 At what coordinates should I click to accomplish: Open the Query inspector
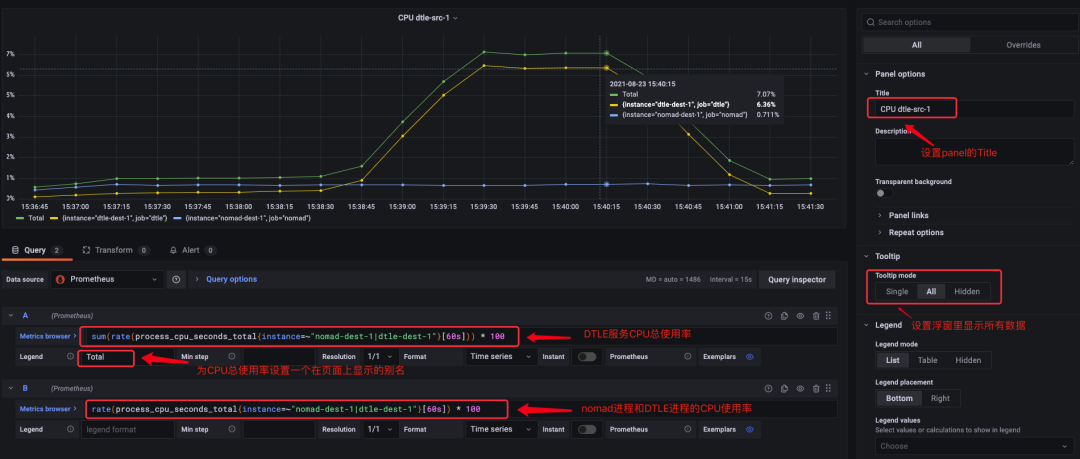pos(797,280)
